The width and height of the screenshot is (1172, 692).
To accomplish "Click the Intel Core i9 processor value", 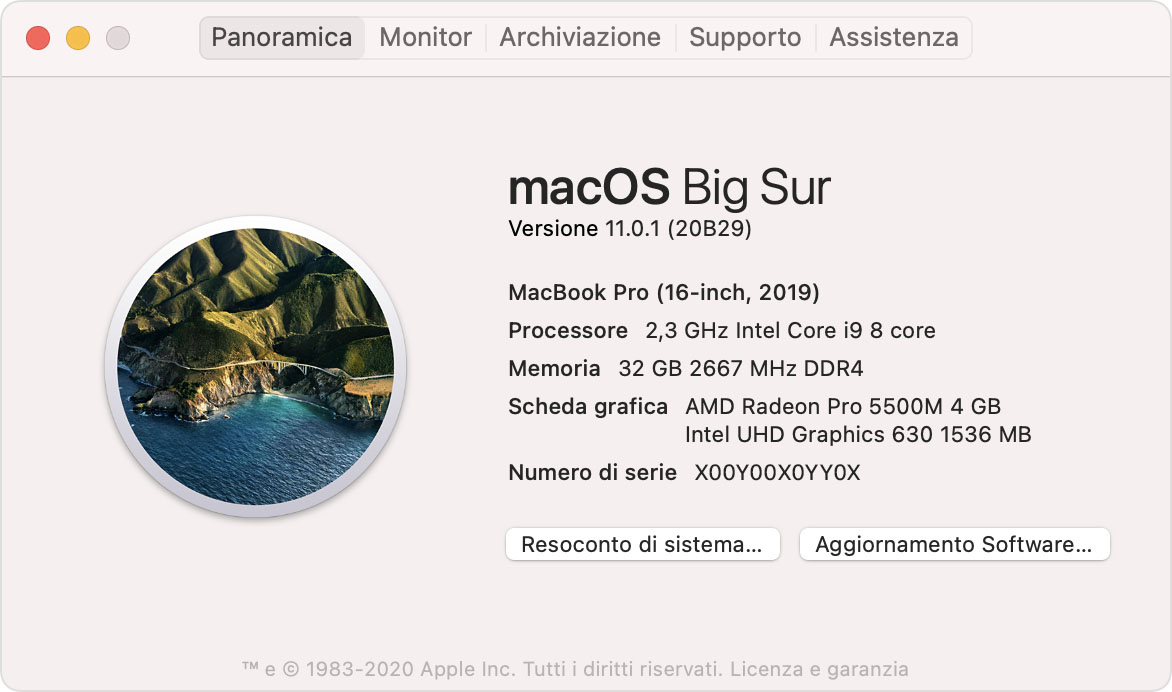I will [790, 331].
